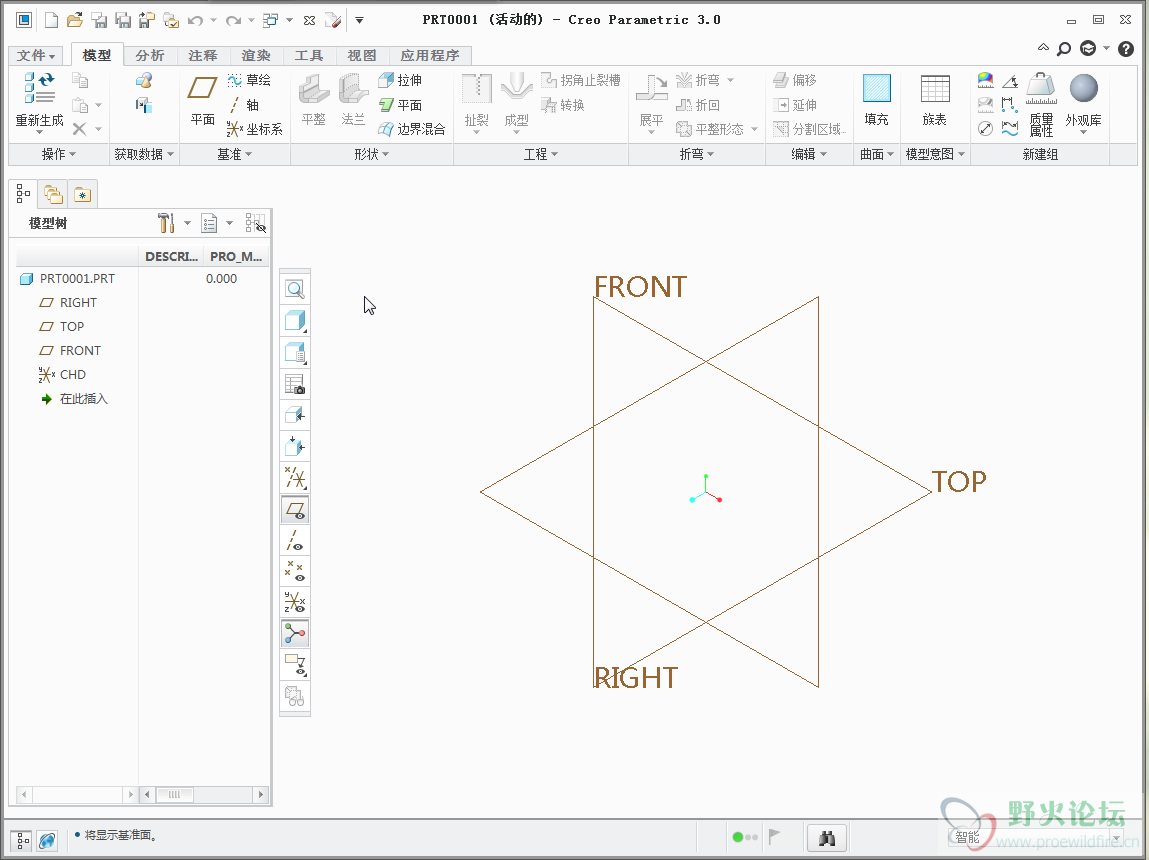Switch to the Annotate (注释) tab
This screenshot has height=860, width=1149.
tap(203, 56)
